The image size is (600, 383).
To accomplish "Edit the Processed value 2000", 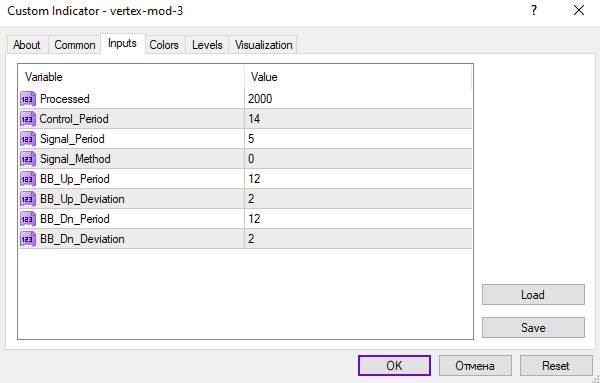I will tap(358, 99).
